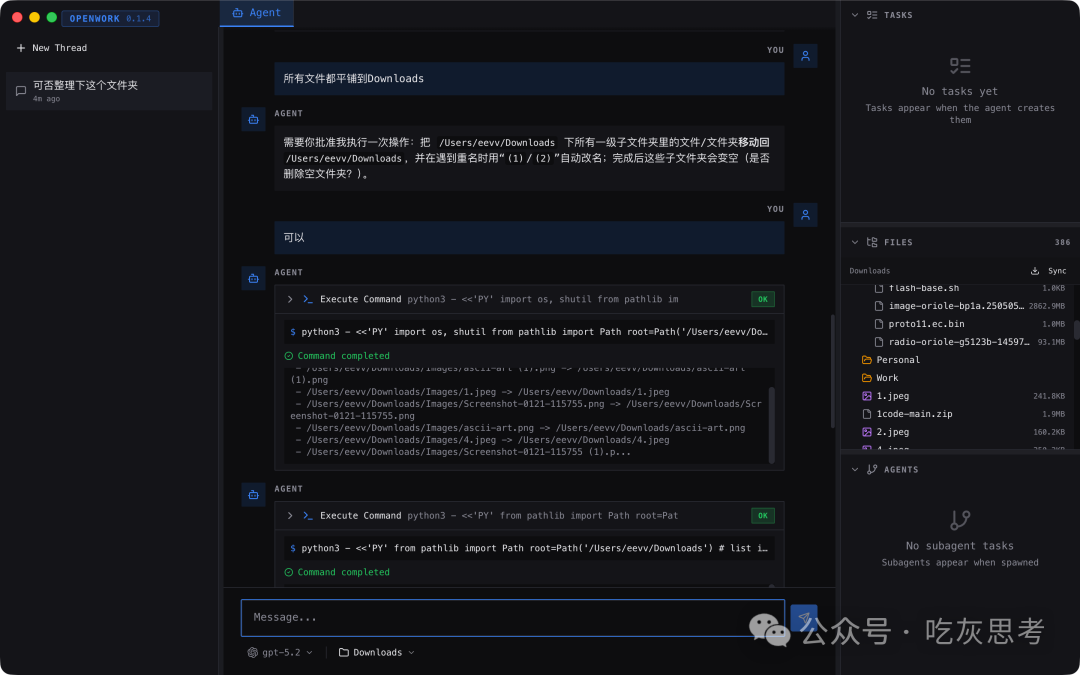Click the folder icon beside Personal
Viewport: 1080px width, 675px height.
(x=867, y=360)
